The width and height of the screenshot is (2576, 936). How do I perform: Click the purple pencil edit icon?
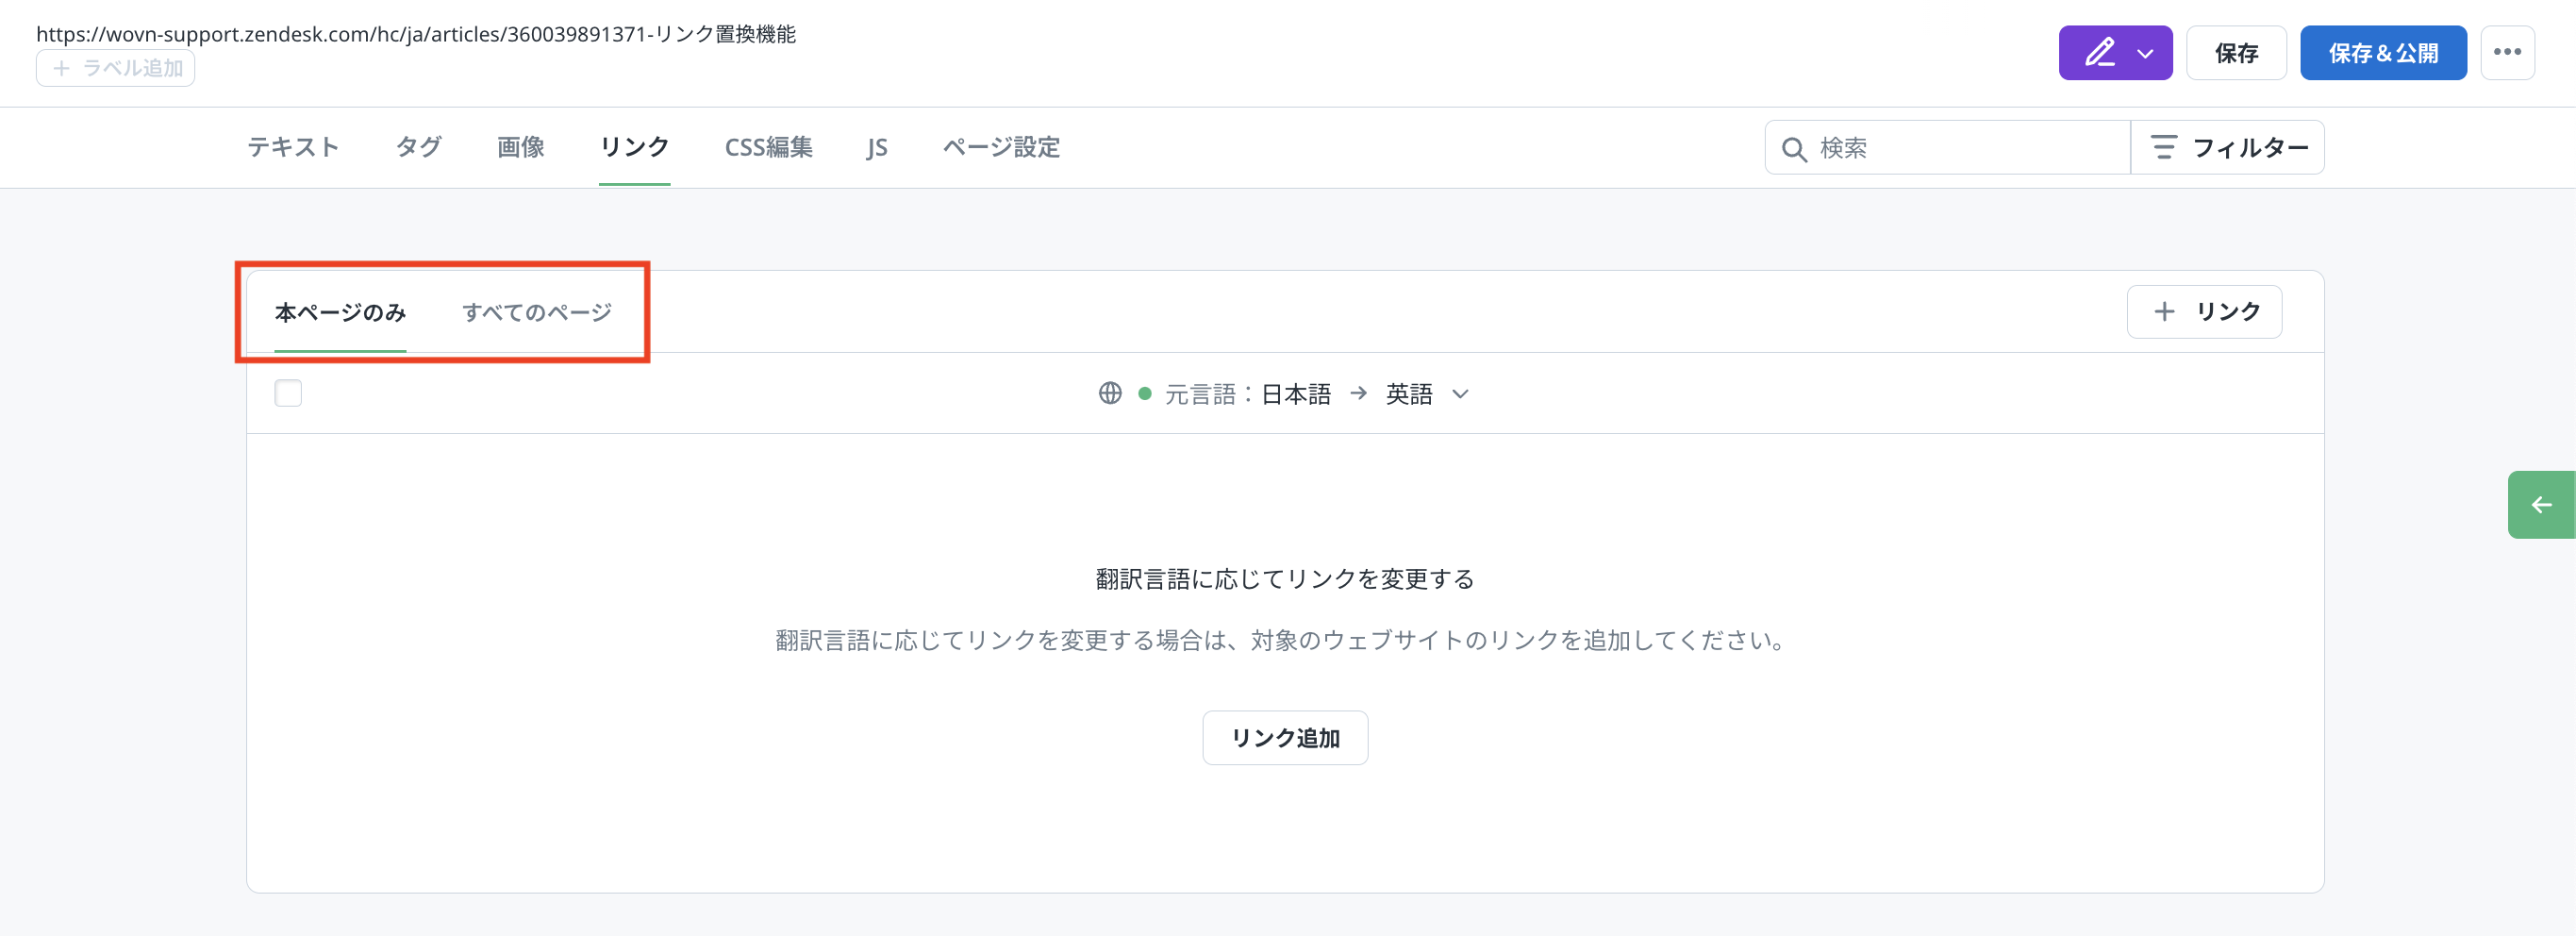coord(2099,53)
